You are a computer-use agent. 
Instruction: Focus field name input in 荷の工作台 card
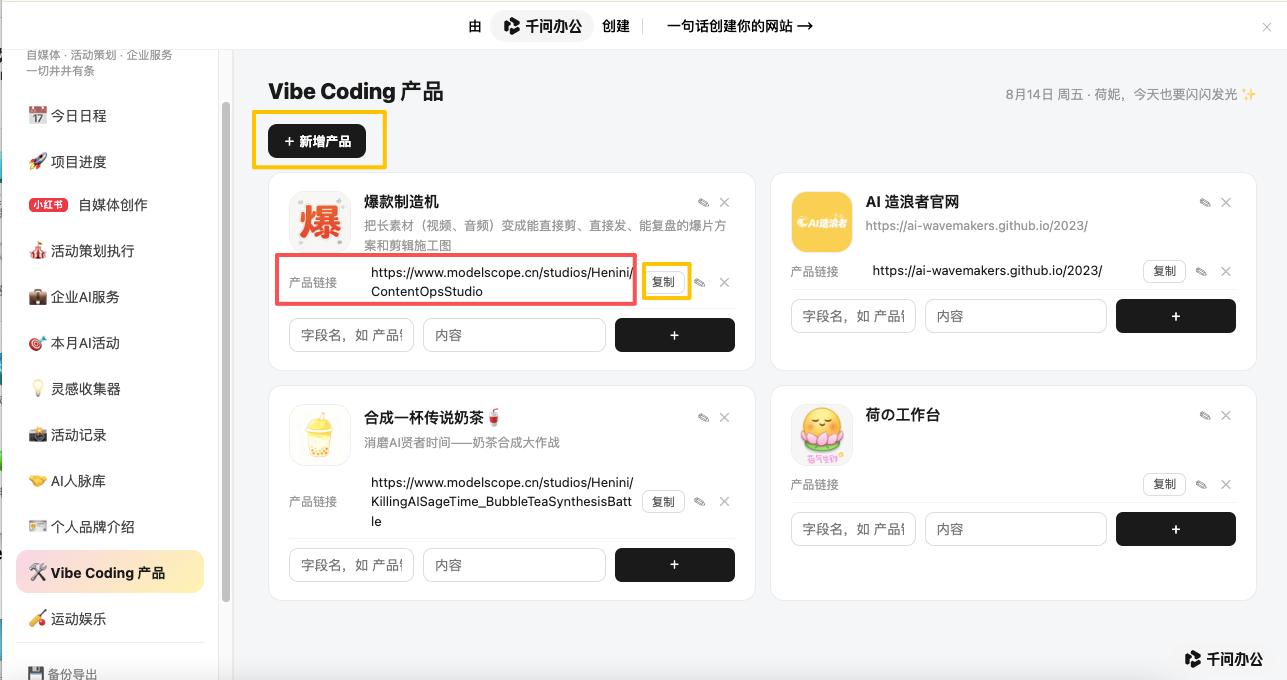[x=853, y=529]
